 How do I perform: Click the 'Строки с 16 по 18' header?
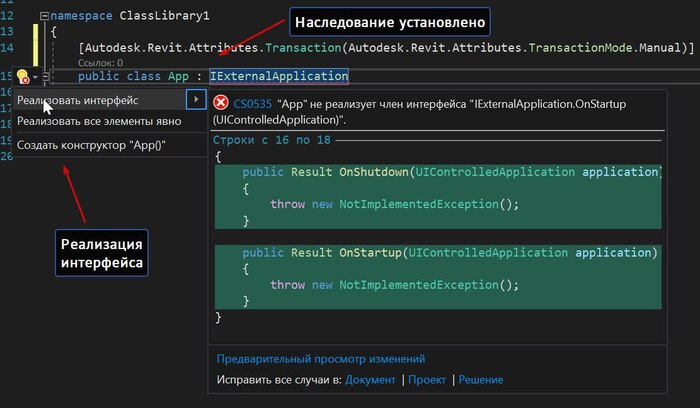click(271, 140)
